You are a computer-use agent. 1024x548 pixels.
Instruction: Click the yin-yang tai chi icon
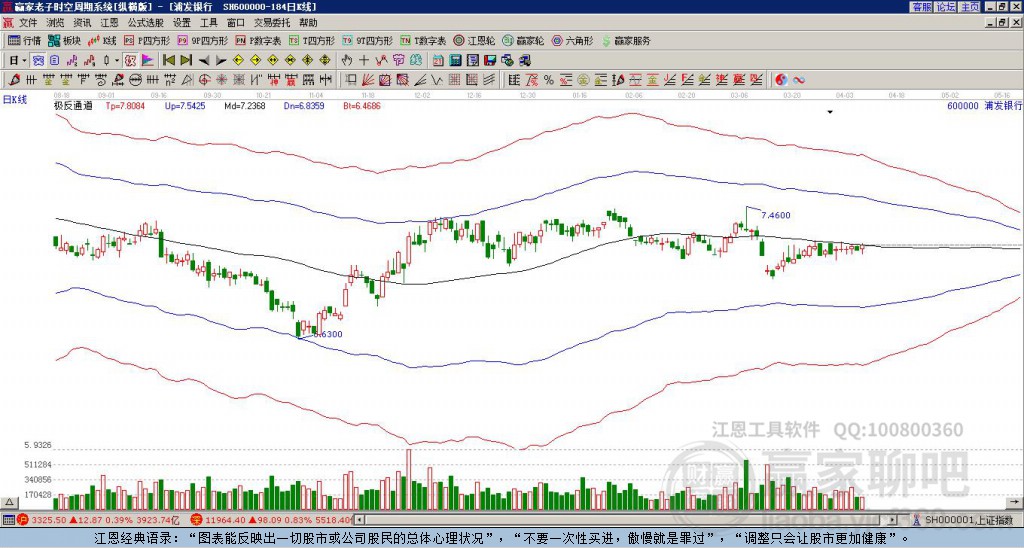click(781, 80)
